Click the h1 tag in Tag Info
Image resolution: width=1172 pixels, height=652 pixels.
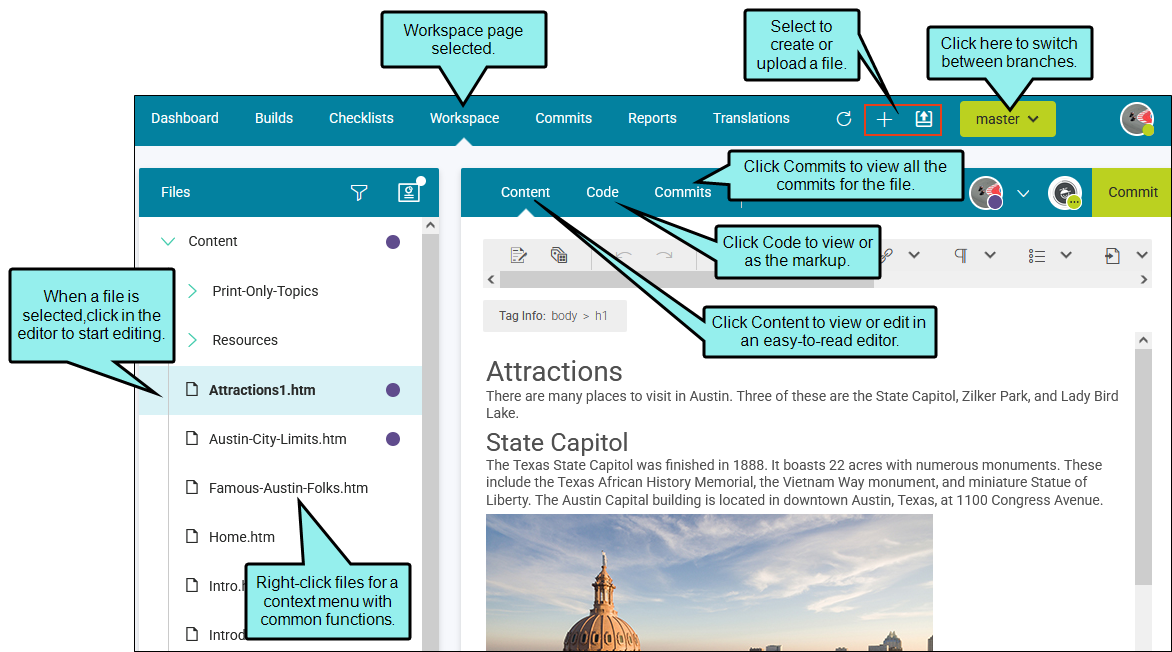601,316
